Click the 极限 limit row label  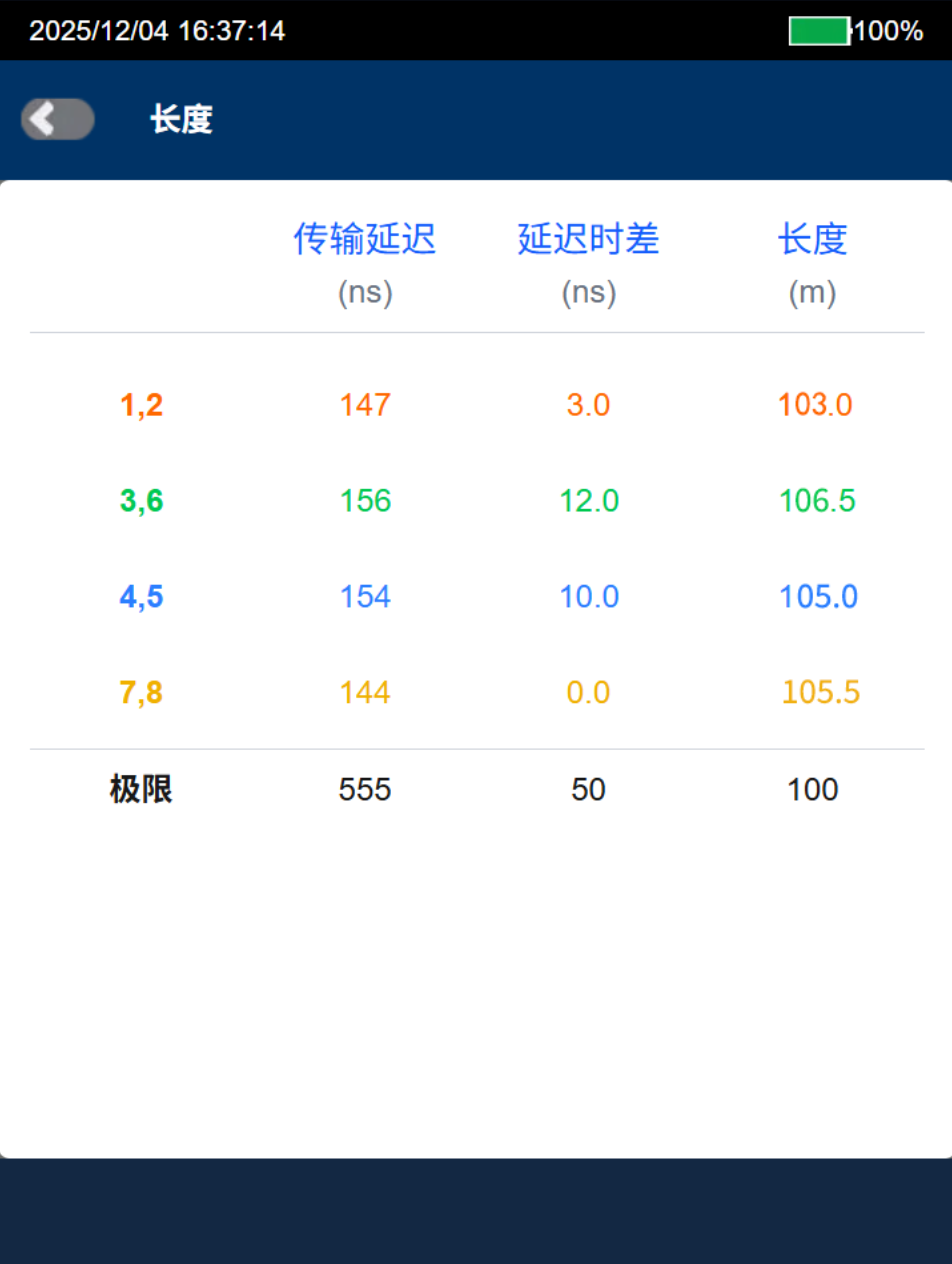[x=141, y=790]
